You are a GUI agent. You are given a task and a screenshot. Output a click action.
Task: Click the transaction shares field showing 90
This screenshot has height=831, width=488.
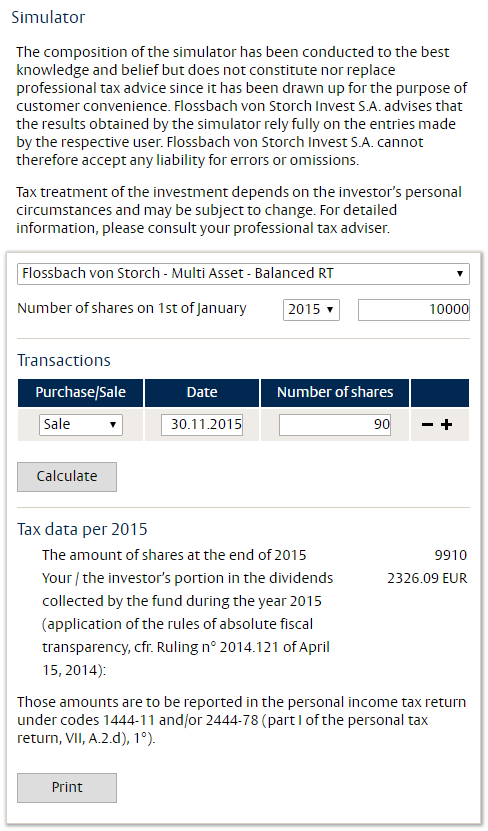[335, 425]
